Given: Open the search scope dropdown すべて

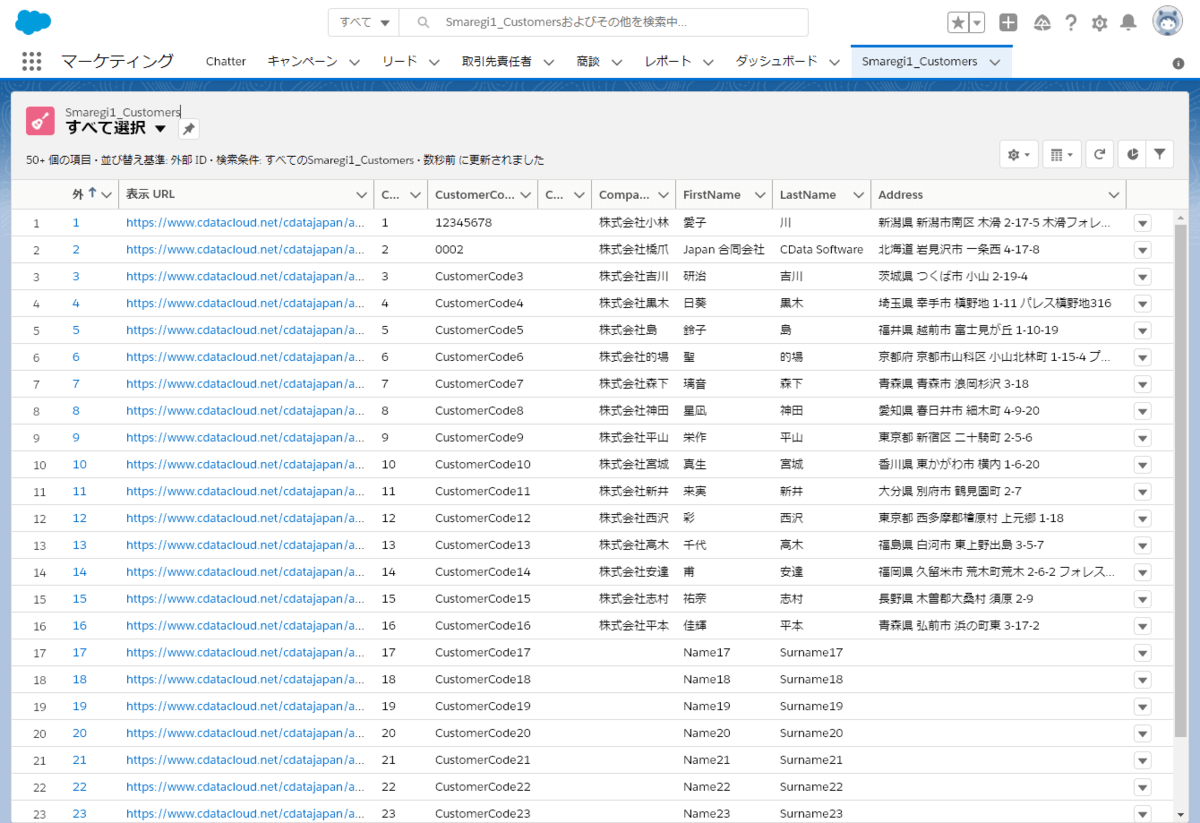Looking at the screenshot, I should [x=364, y=22].
